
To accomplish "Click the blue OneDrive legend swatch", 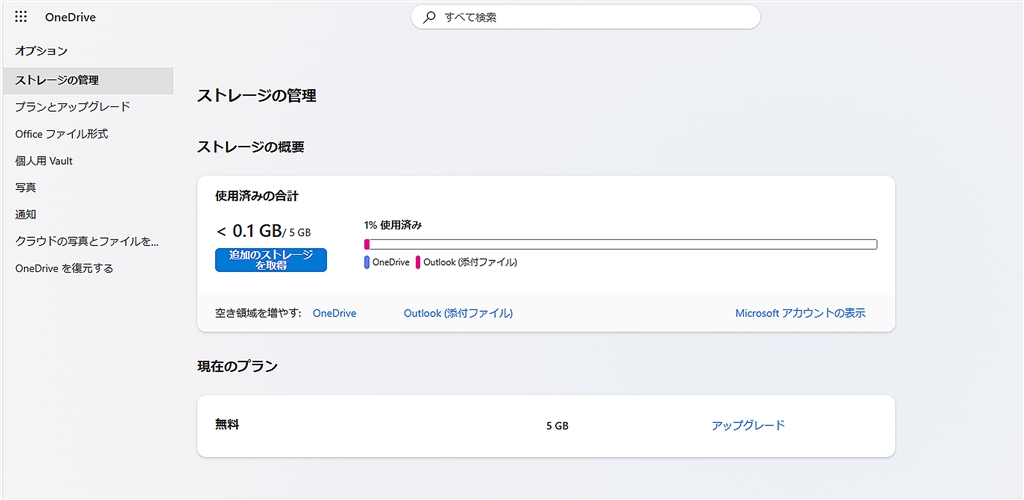I will pos(367,262).
